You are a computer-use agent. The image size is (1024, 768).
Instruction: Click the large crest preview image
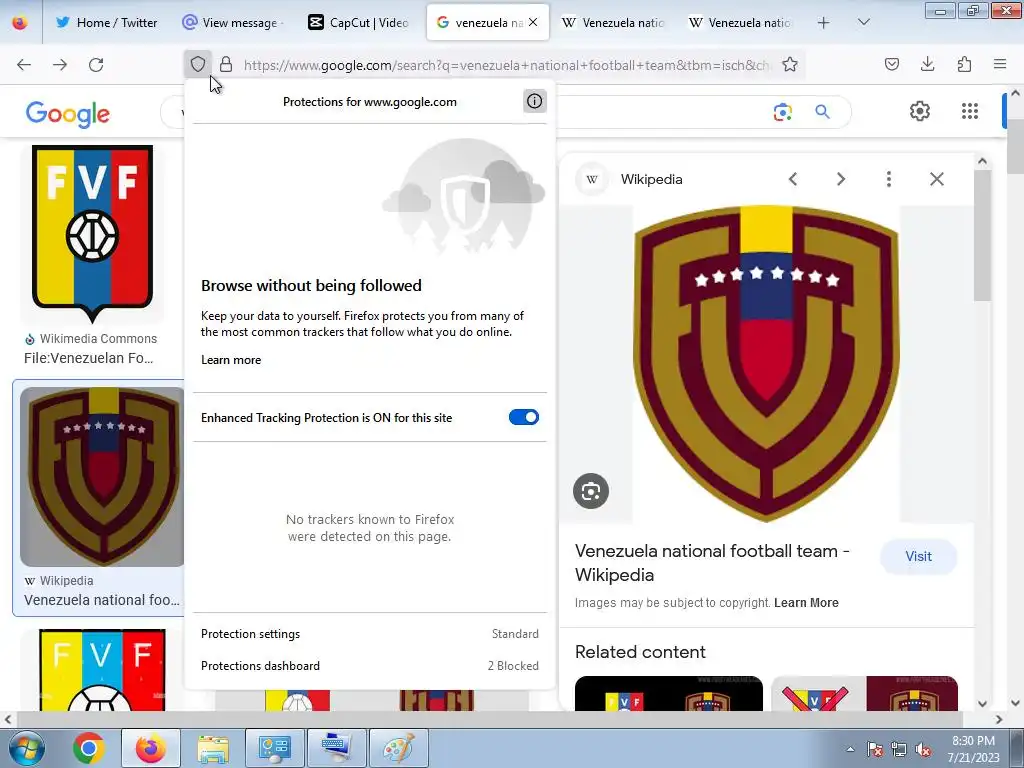click(x=766, y=364)
